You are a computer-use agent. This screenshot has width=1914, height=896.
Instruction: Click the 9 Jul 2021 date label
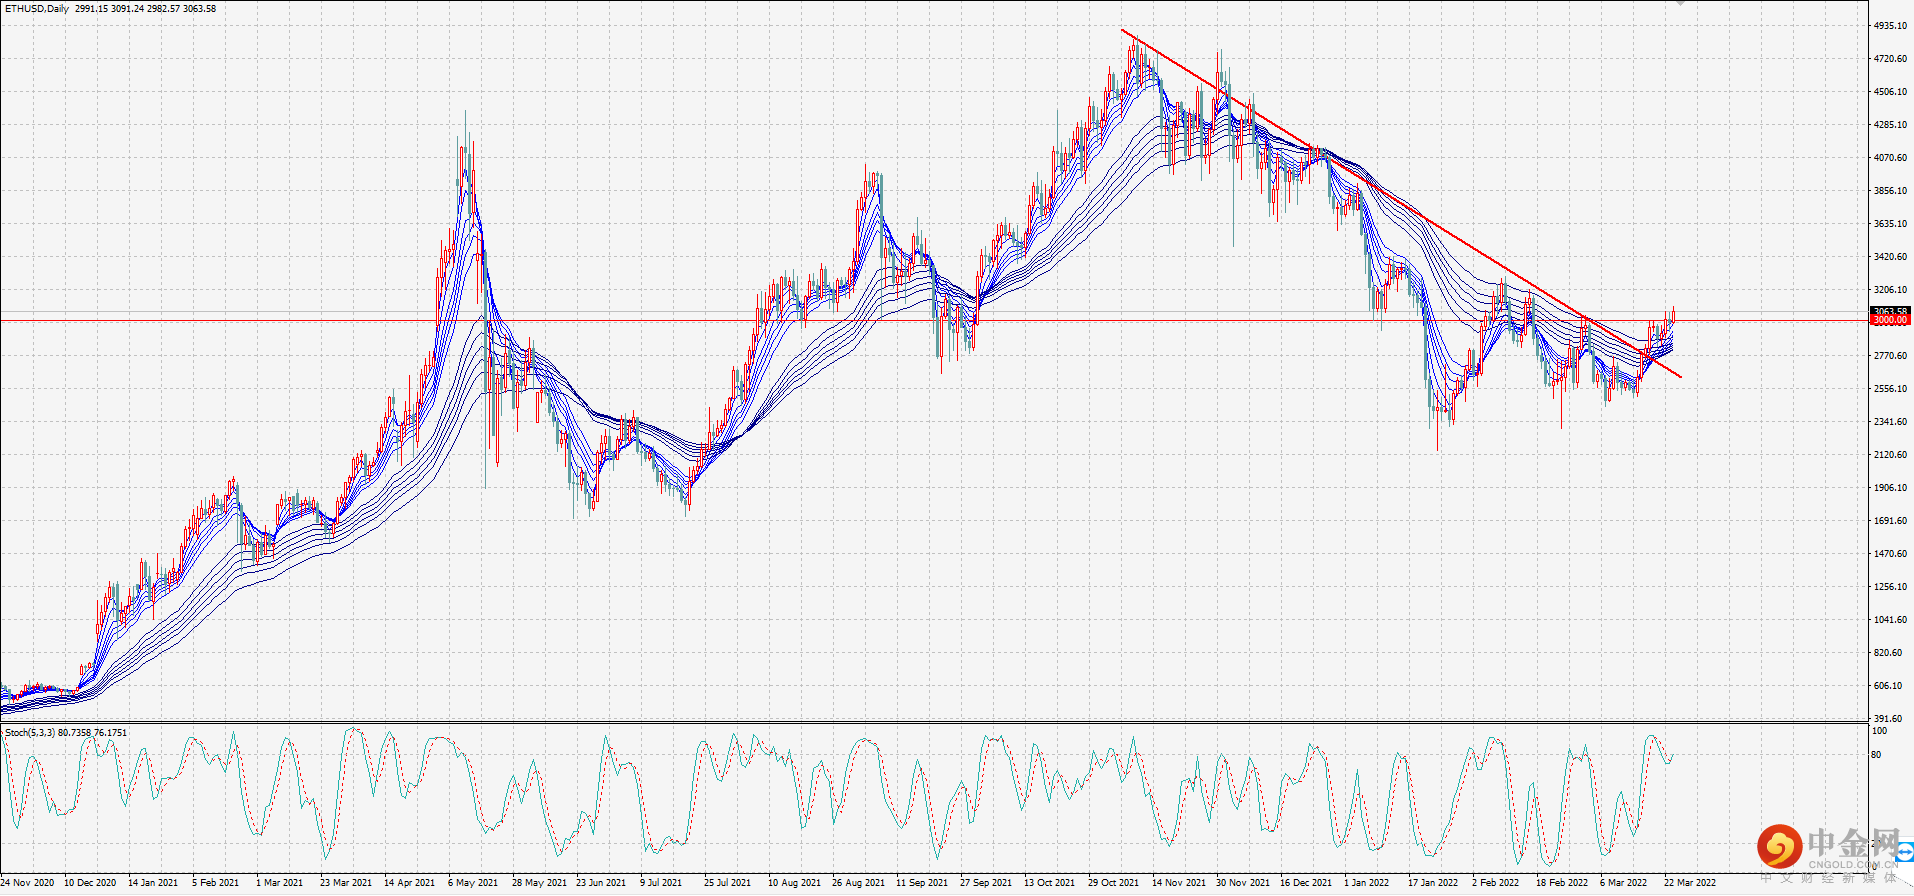pos(661,883)
